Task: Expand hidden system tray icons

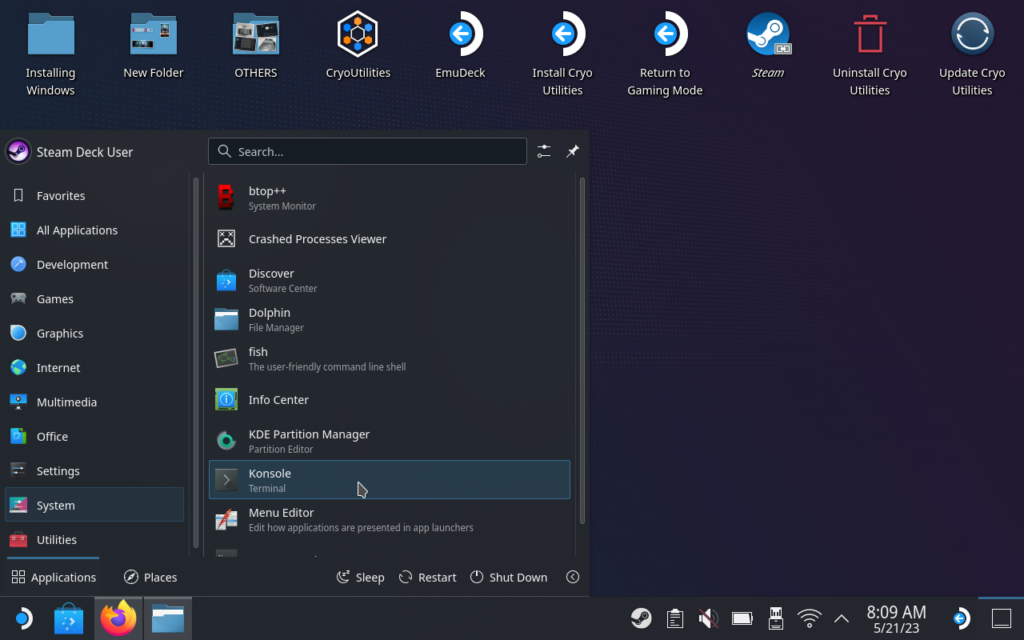Action: pyautogui.click(x=841, y=618)
